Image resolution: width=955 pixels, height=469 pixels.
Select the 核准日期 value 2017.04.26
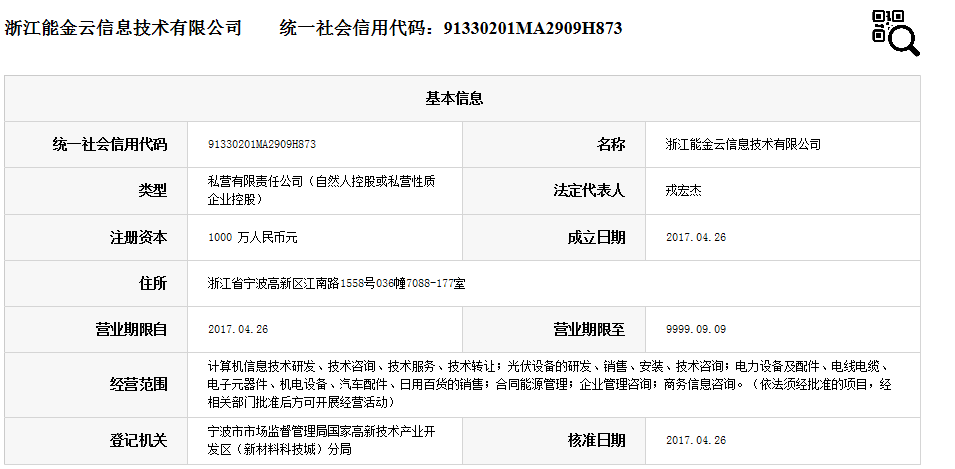click(696, 440)
